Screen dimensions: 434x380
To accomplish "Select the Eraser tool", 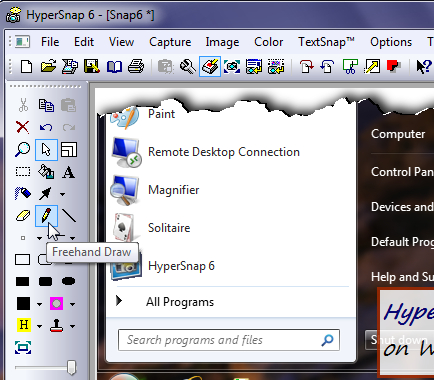I will pos(23,216).
